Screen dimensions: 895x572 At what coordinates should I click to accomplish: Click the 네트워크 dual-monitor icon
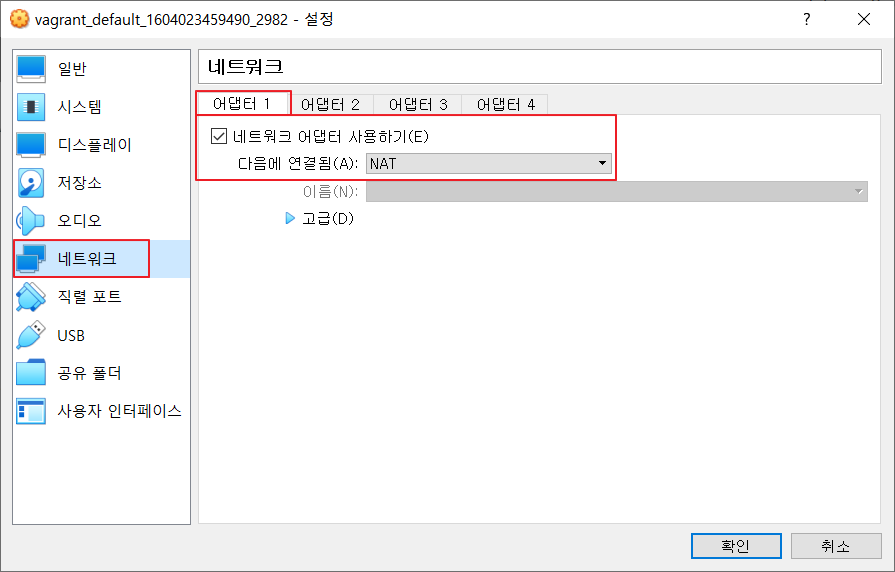pos(31,259)
